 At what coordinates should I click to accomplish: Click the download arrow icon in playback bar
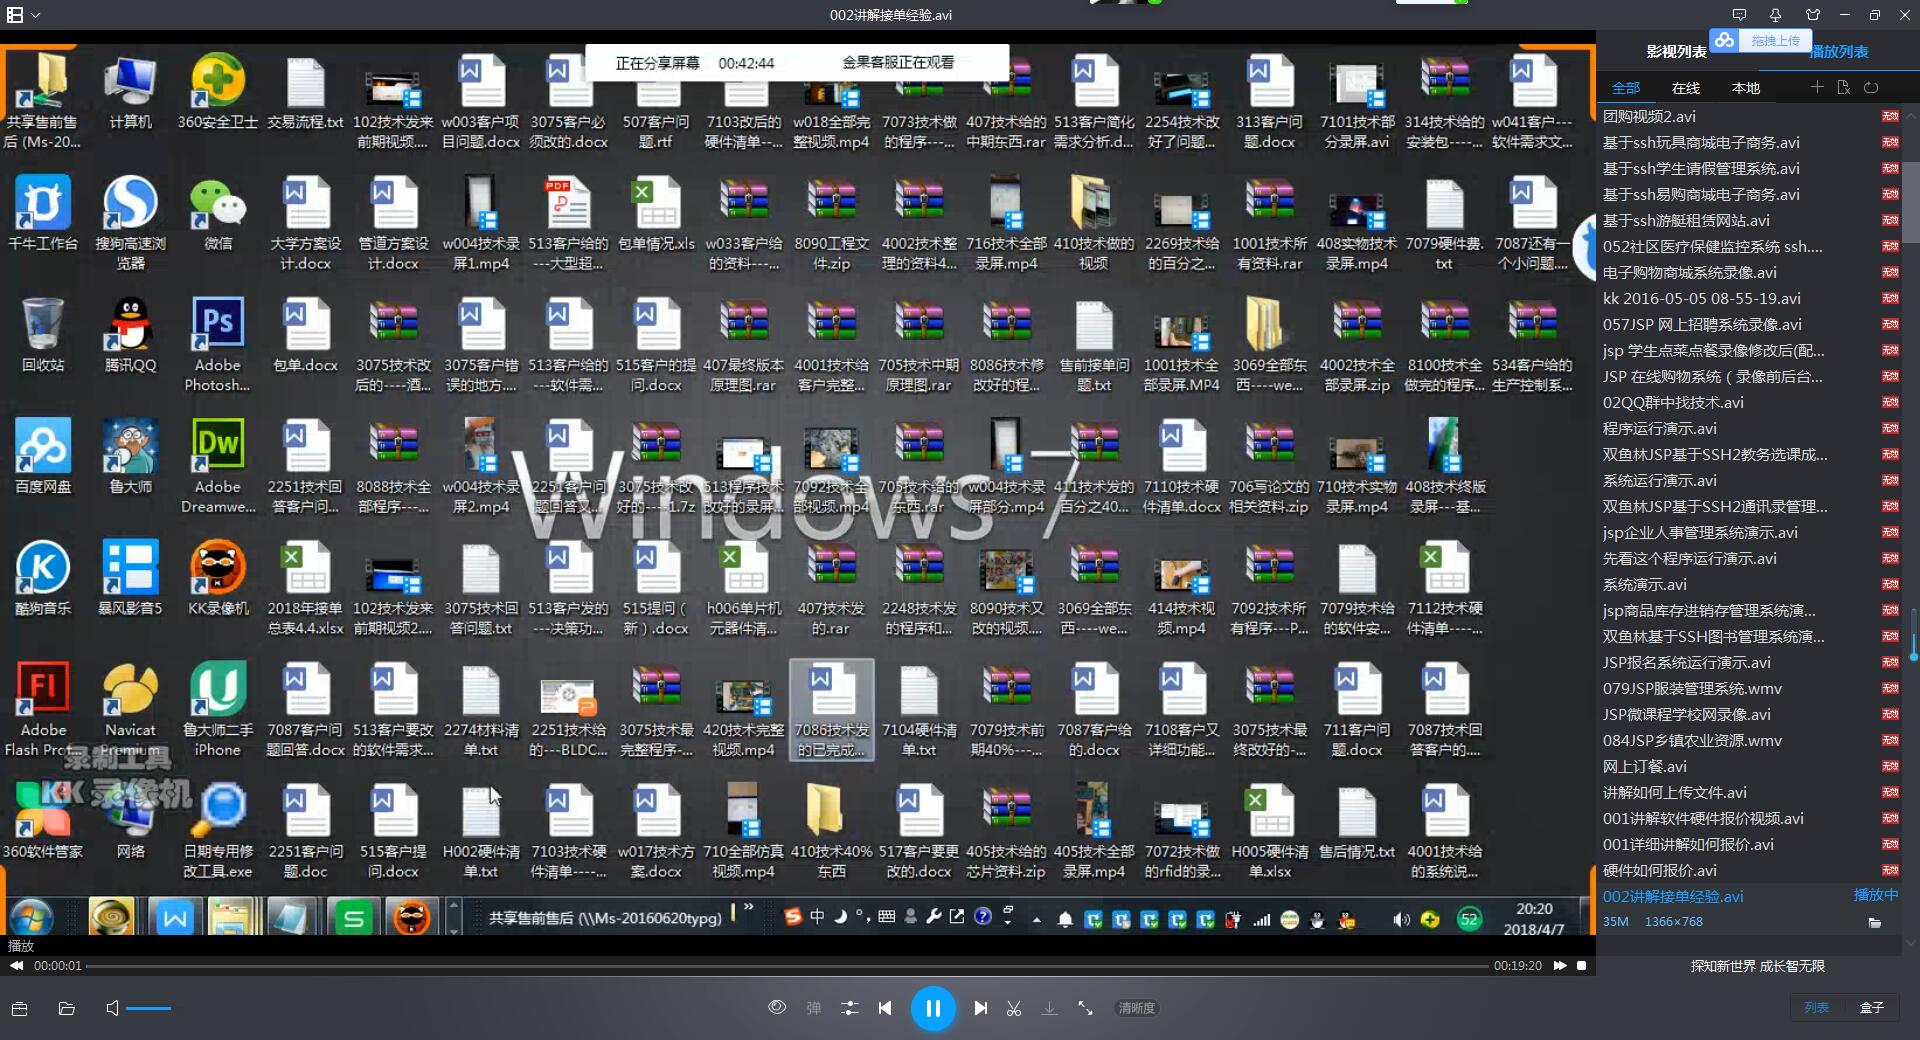(1049, 1008)
